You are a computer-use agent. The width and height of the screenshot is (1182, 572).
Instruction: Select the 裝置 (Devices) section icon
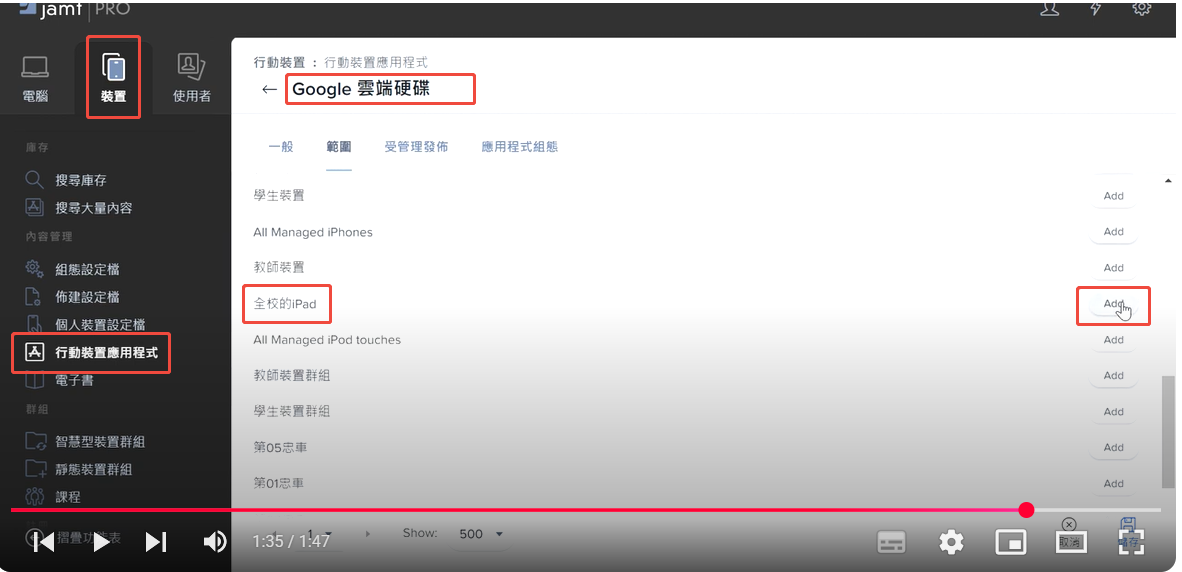pyautogui.click(x=114, y=78)
